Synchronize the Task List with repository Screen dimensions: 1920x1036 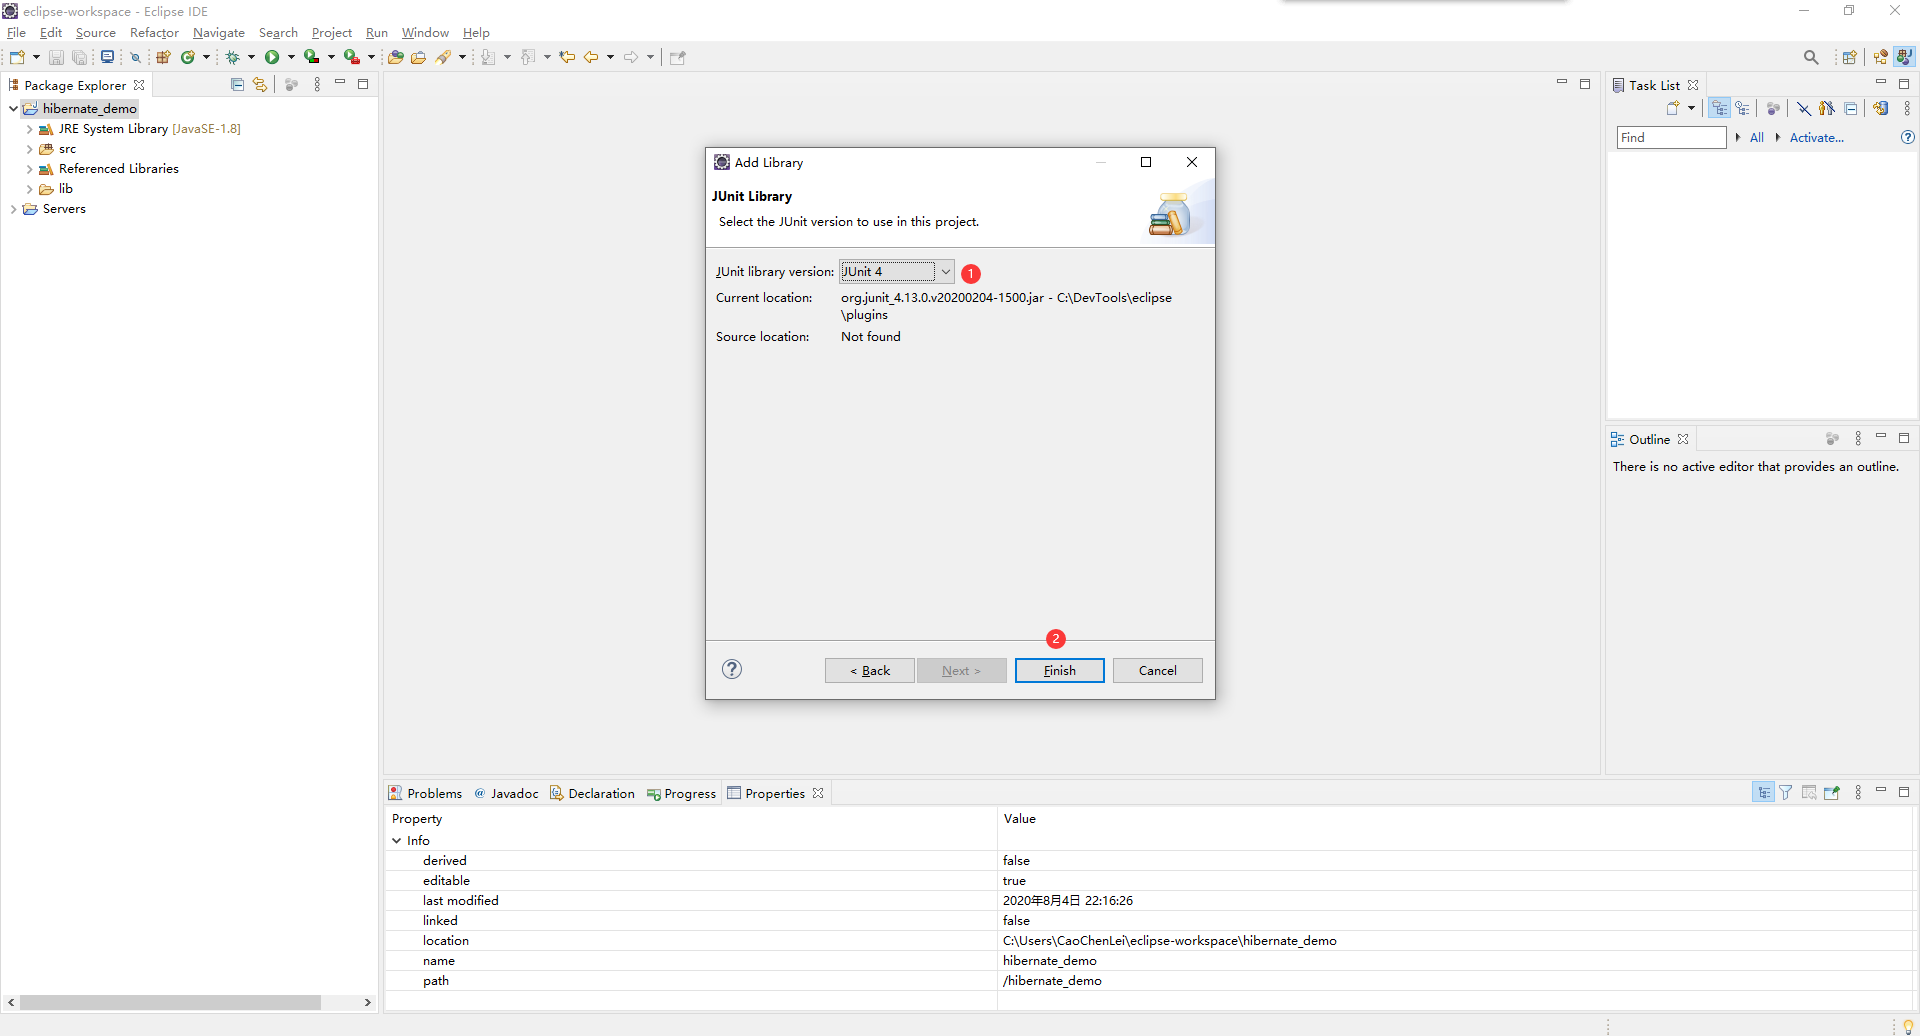click(x=1881, y=108)
